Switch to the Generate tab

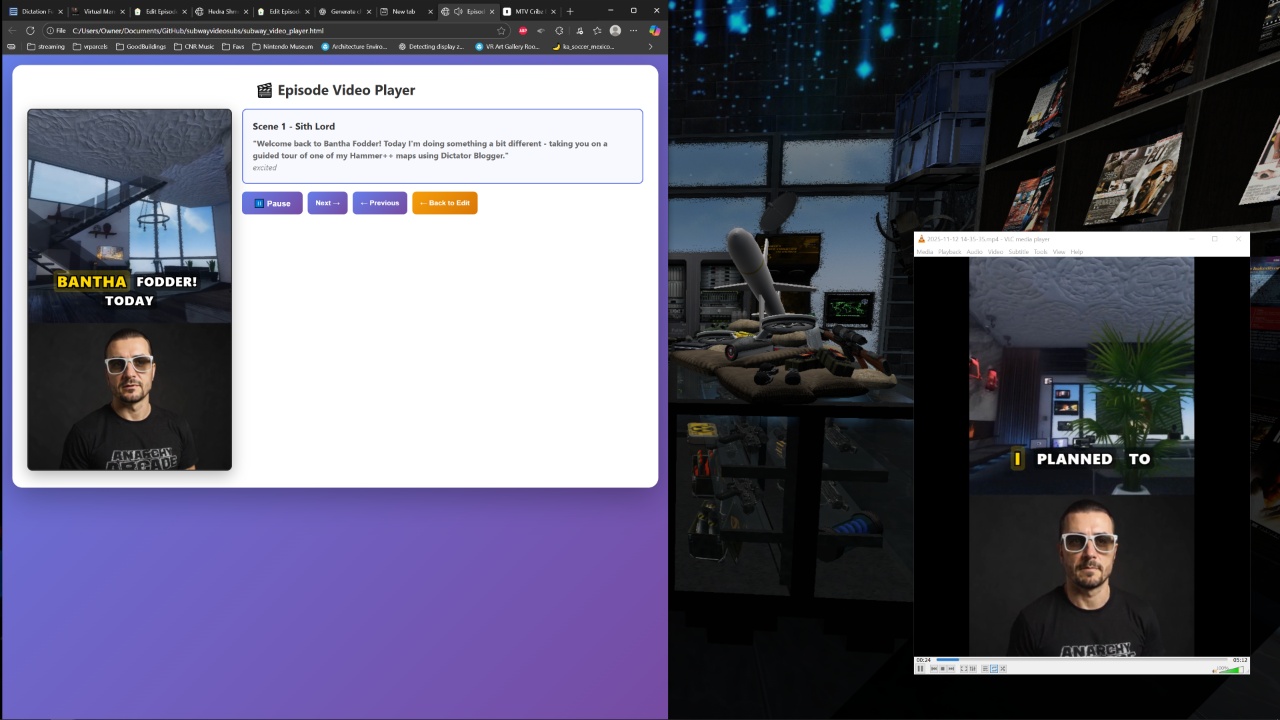pyautogui.click(x=345, y=11)
